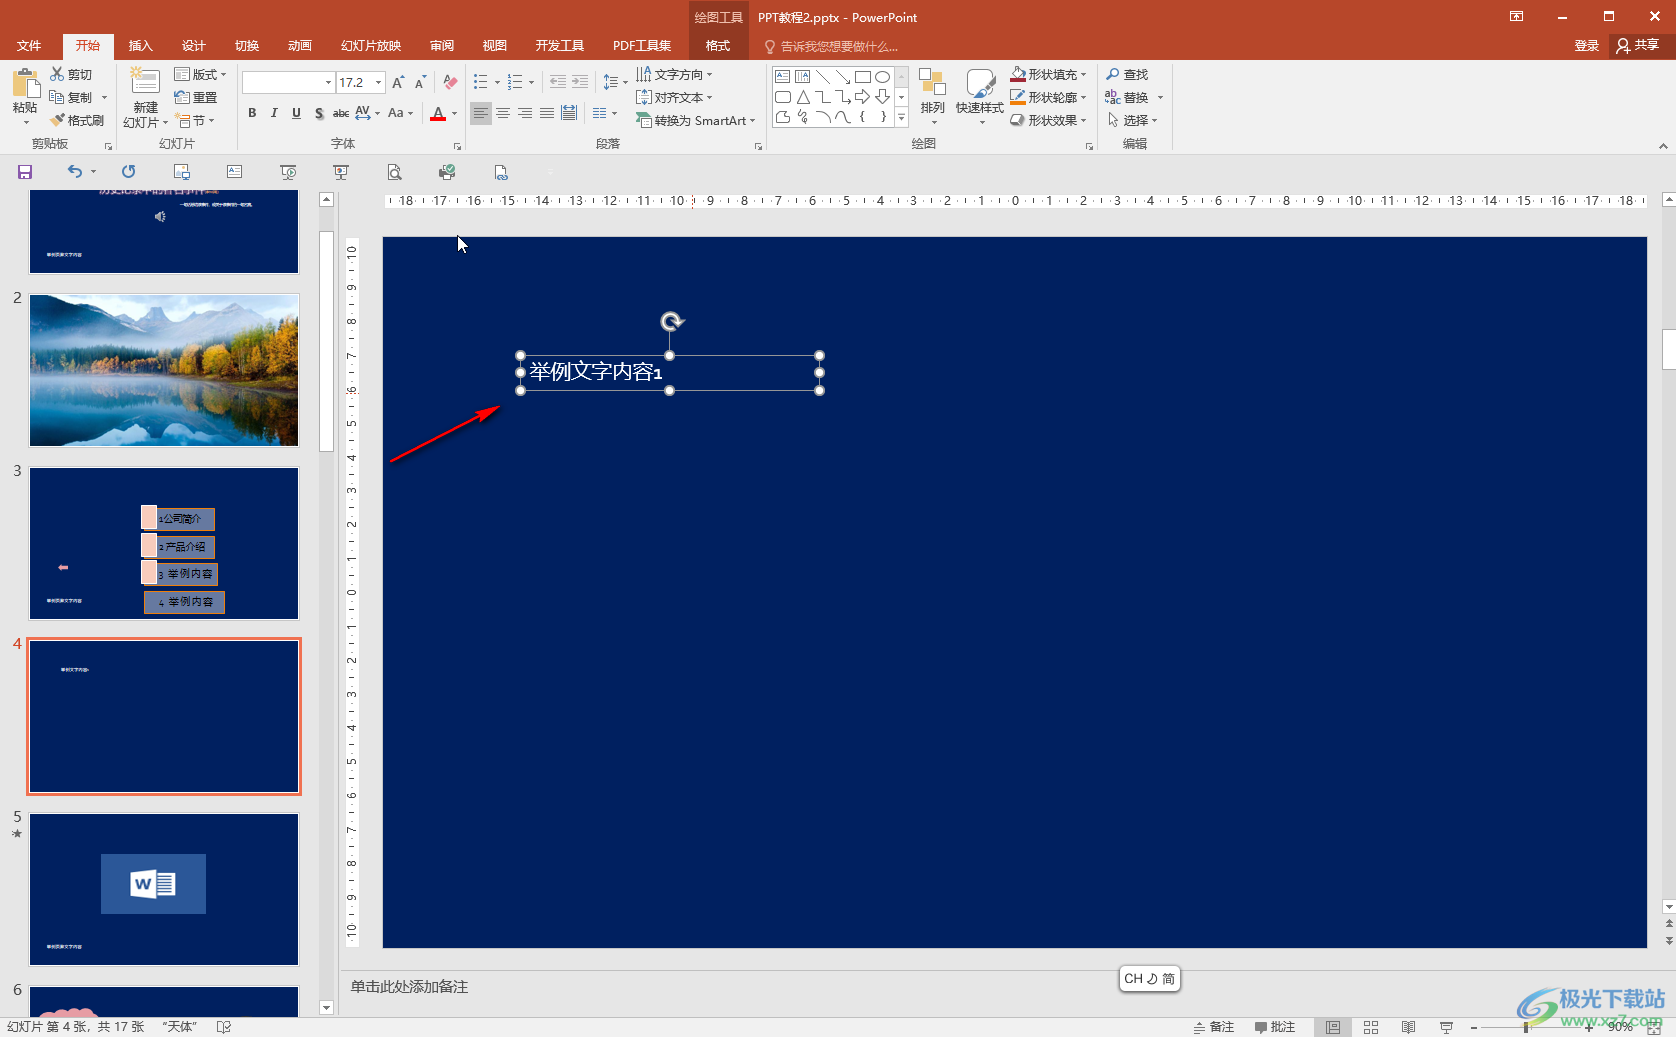The image size is (1676, 1037).
Task: Toggle strikethrough abc formatting
Action: [x=341, y=113]
